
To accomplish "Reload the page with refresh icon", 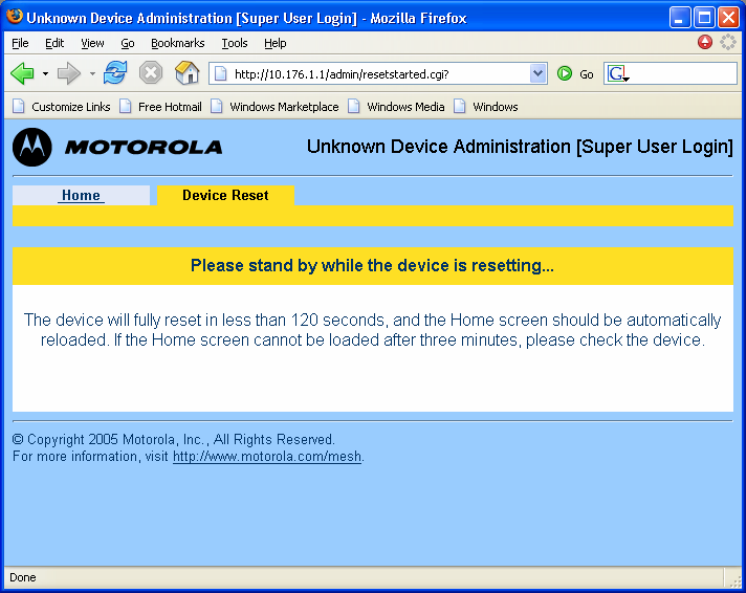I will [116, 73].
